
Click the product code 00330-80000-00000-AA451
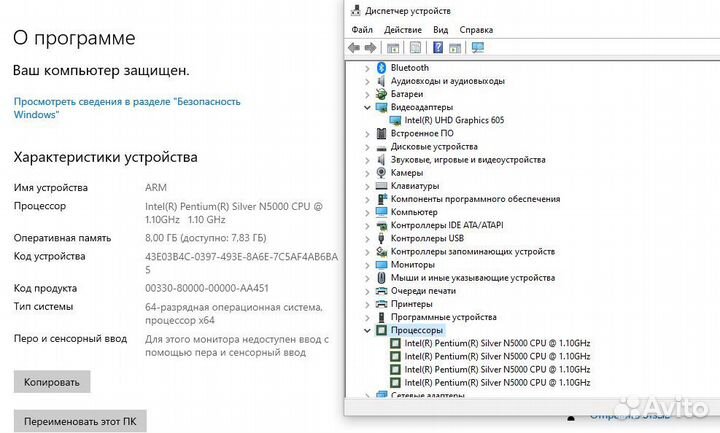(207, 288)
